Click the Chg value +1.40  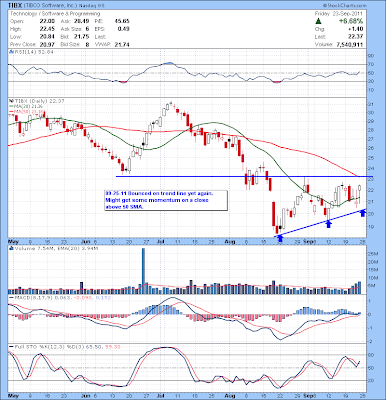[356, 29]
